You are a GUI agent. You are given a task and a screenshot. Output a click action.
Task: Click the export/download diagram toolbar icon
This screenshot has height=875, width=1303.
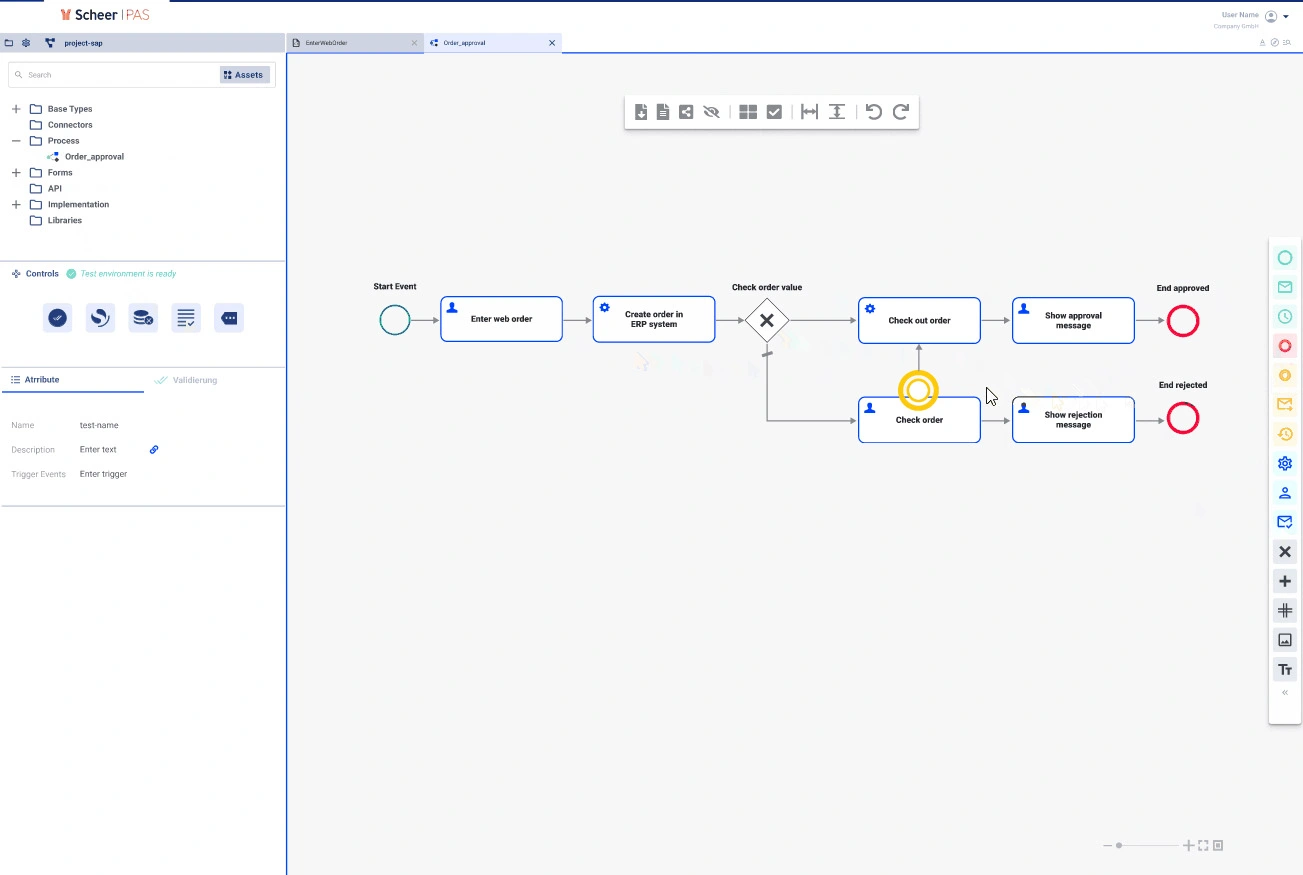tap(641, 112)
